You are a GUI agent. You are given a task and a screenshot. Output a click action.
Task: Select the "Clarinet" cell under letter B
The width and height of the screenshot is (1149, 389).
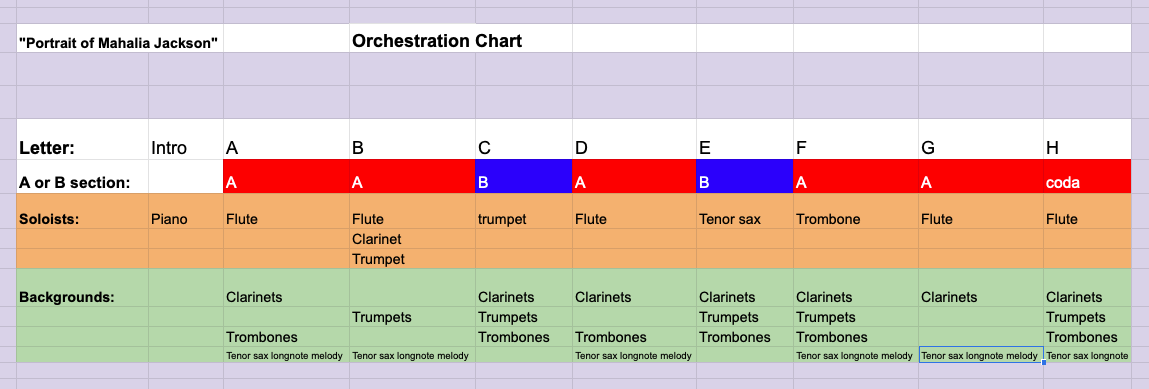[413, 239]
